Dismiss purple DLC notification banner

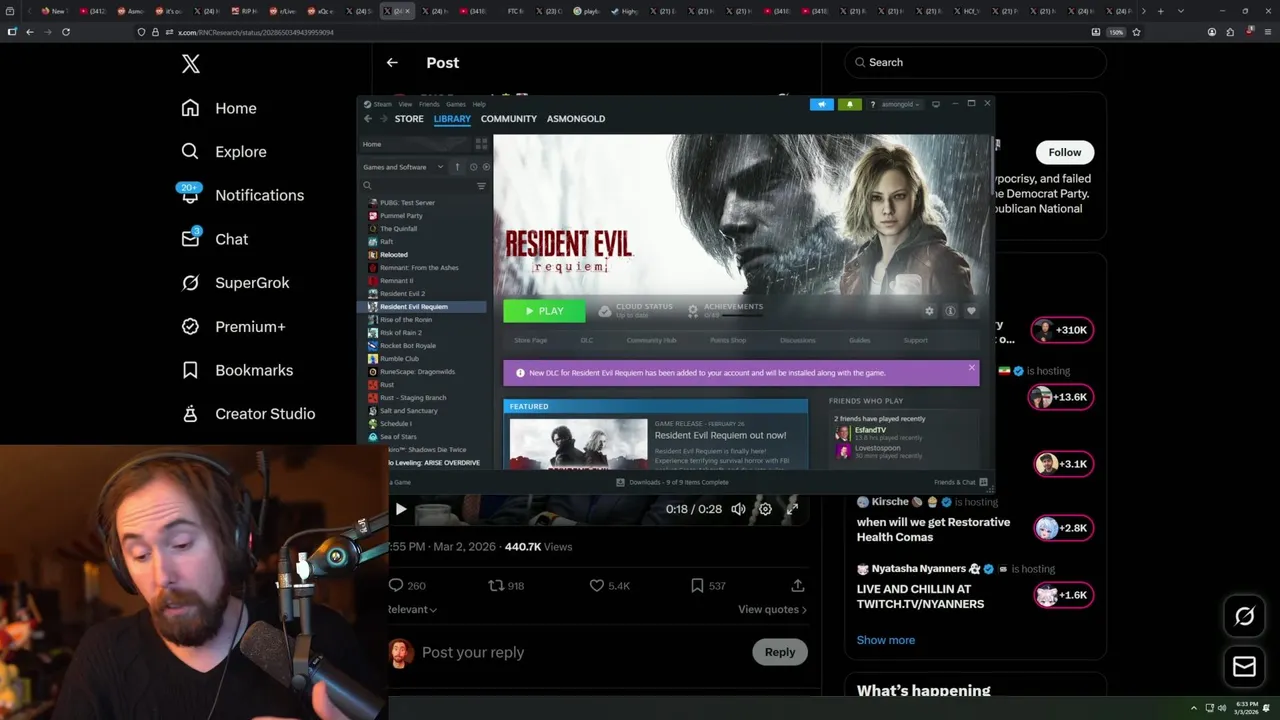point(971,368)
